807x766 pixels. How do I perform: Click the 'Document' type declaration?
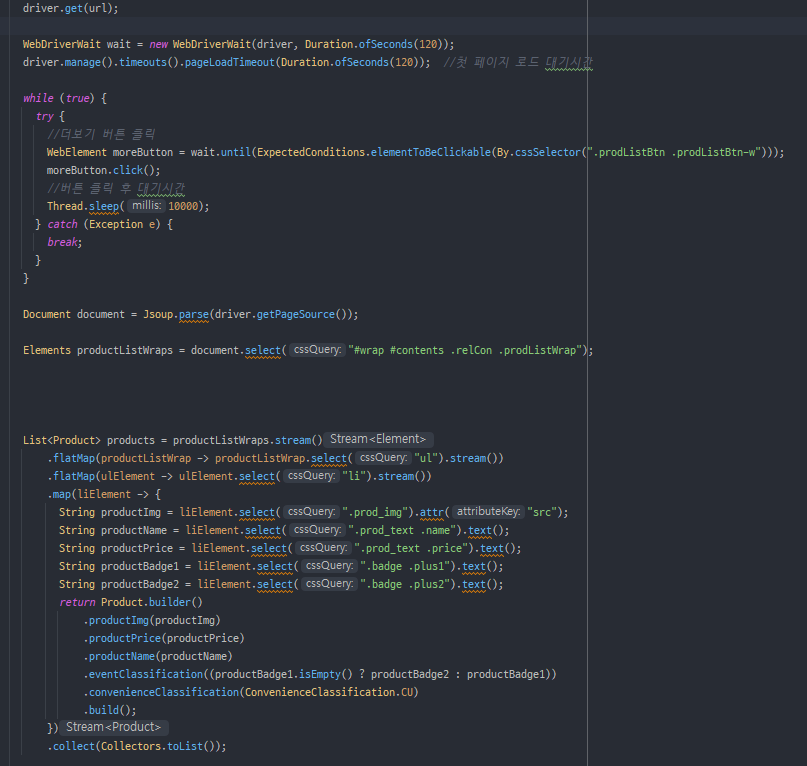[47, 315]
